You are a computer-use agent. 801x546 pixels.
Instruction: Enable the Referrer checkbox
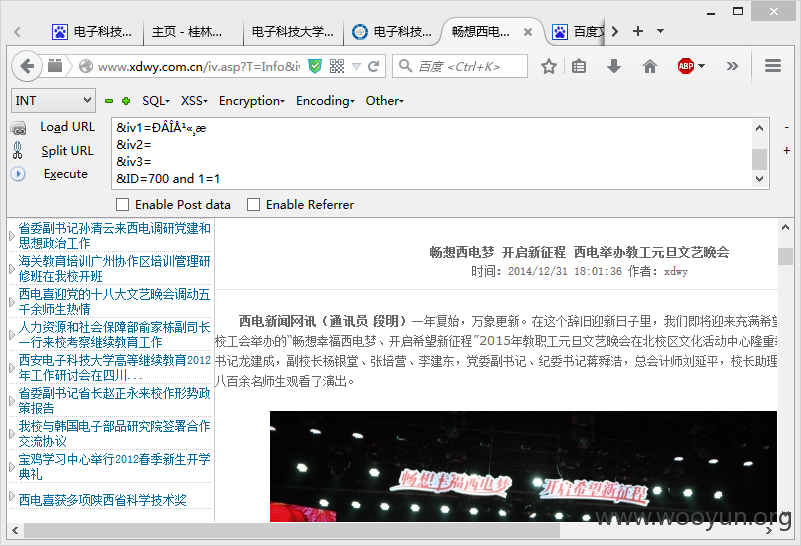click(253, 205)
